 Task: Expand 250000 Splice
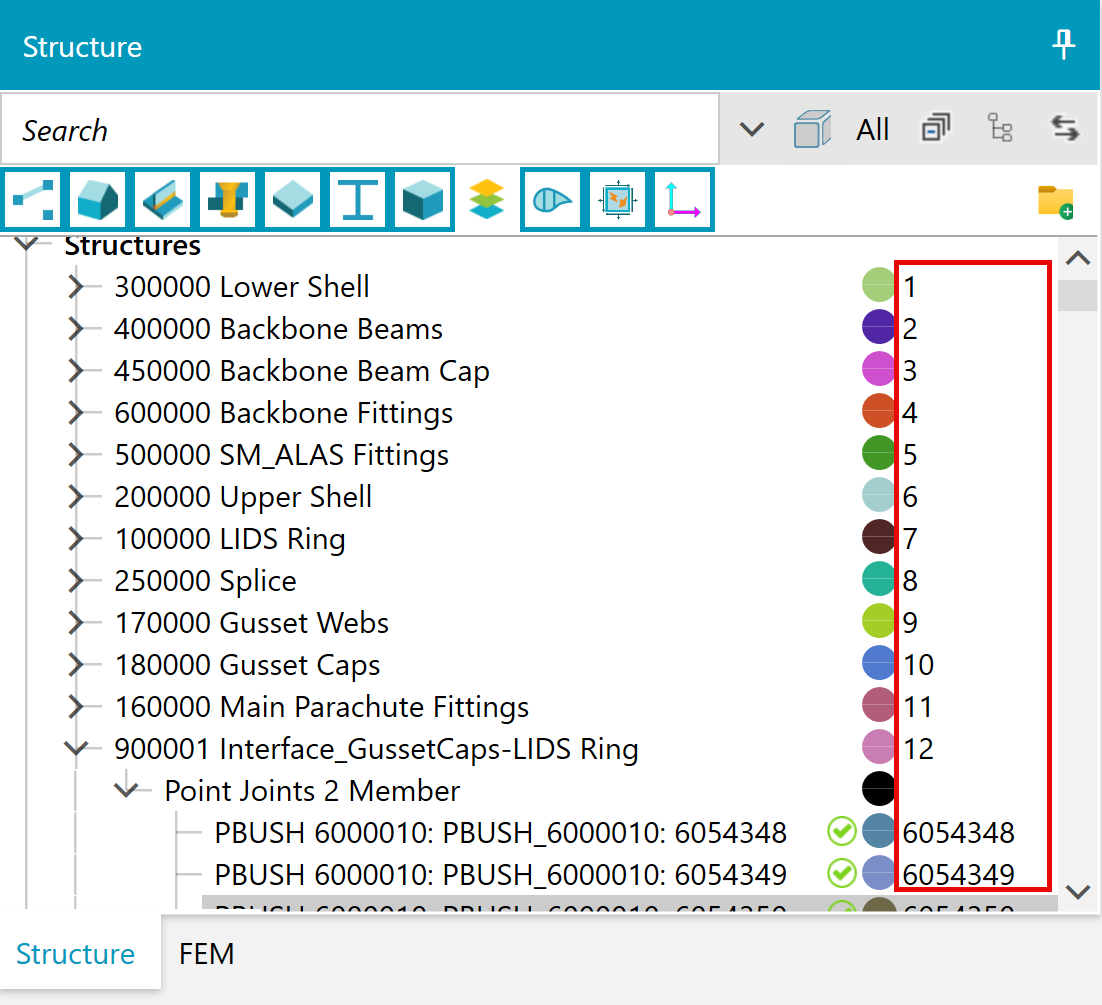(x=76, y=581)
